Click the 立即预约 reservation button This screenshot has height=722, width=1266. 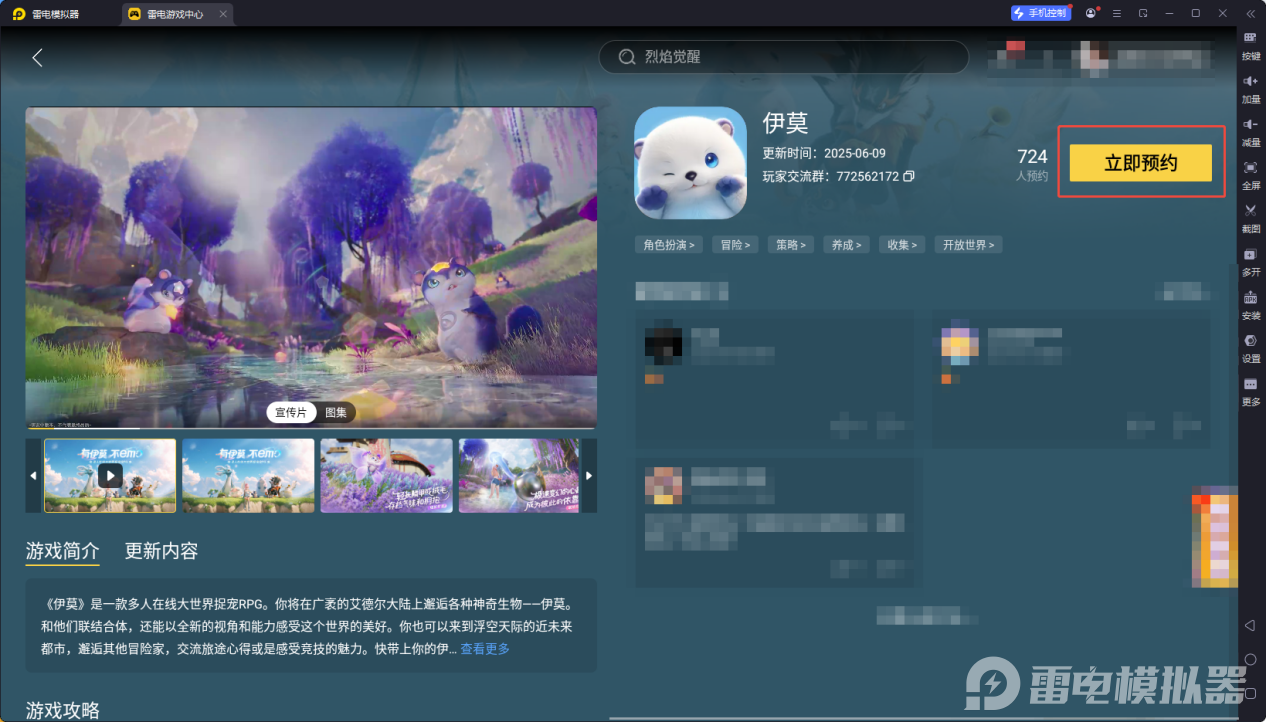[1140, 161]
